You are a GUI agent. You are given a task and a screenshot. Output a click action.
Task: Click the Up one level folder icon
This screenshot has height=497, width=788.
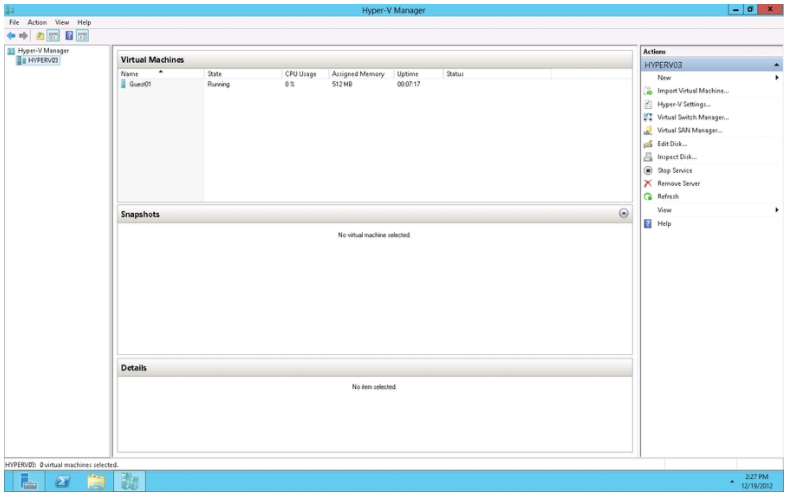(40, 36)
